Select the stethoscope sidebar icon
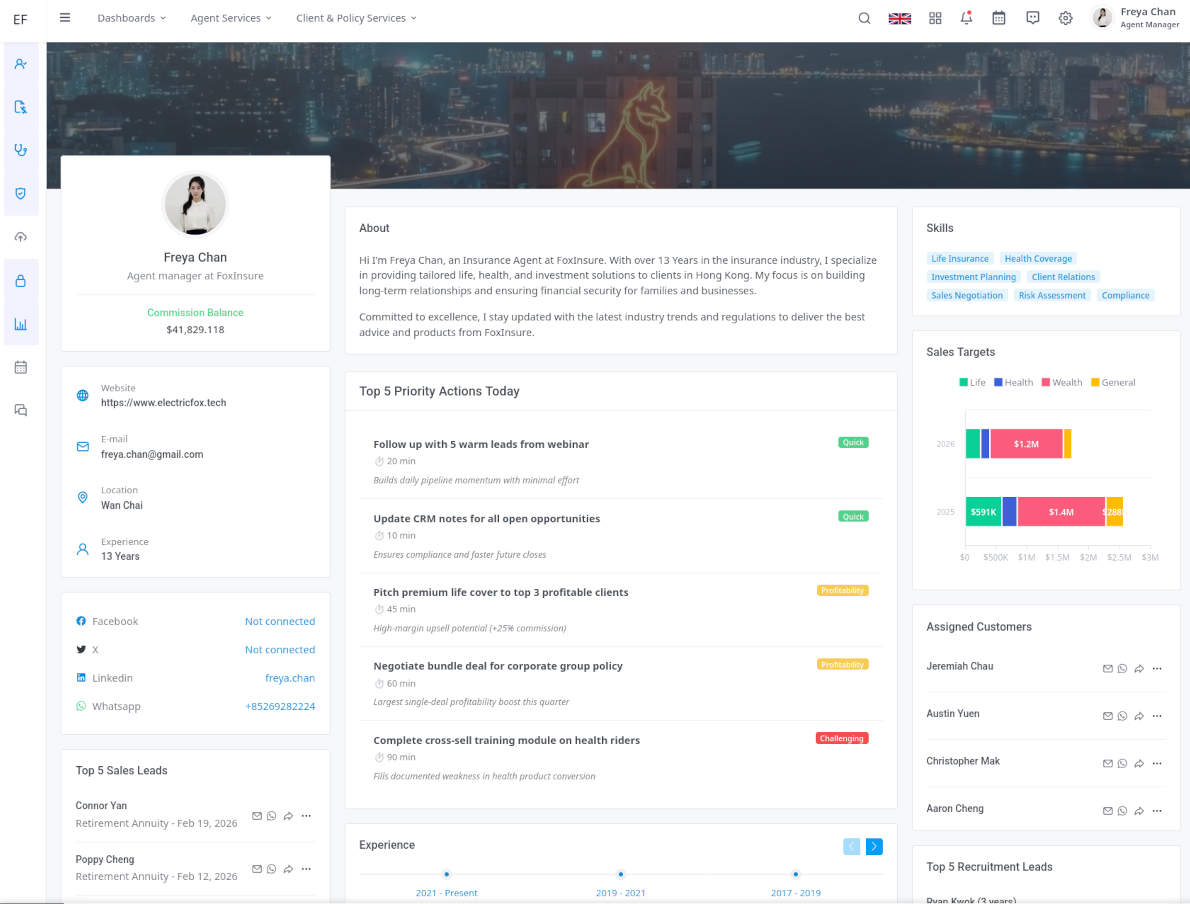The height and width of the screenshot is (904, 1190). coord(21,150)
